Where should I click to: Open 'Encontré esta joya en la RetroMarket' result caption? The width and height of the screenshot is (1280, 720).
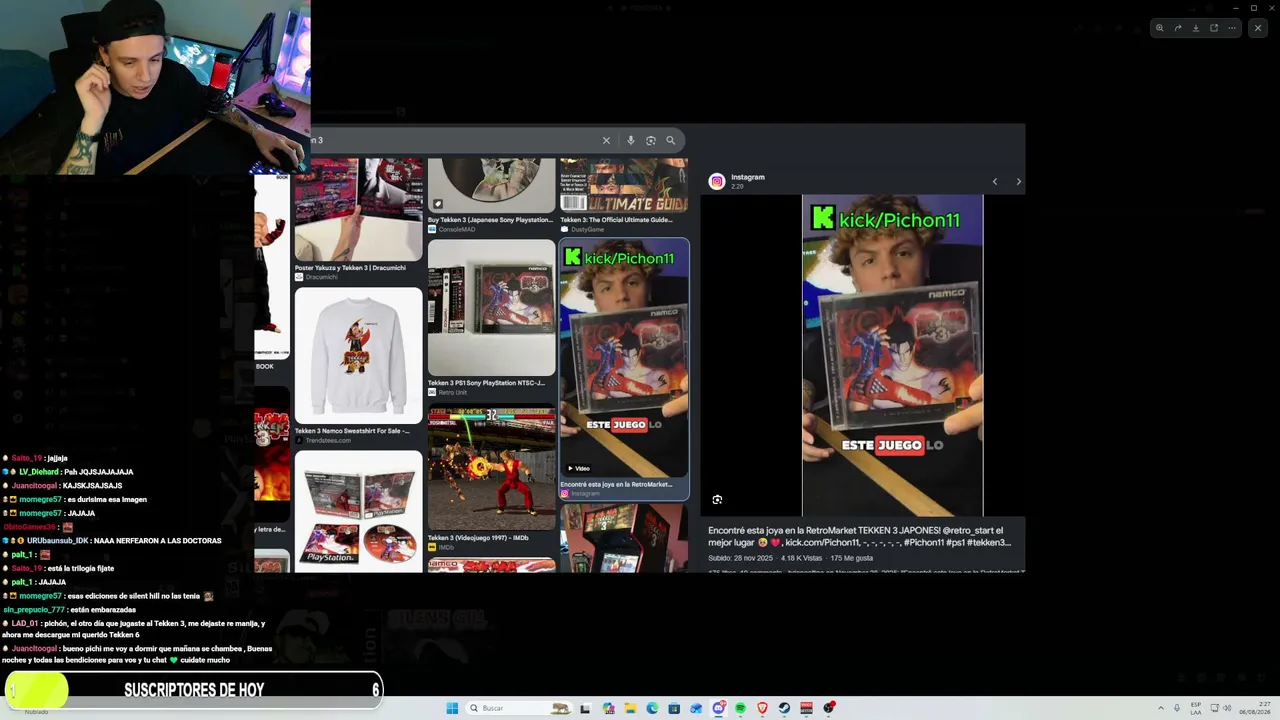(616, 484)
